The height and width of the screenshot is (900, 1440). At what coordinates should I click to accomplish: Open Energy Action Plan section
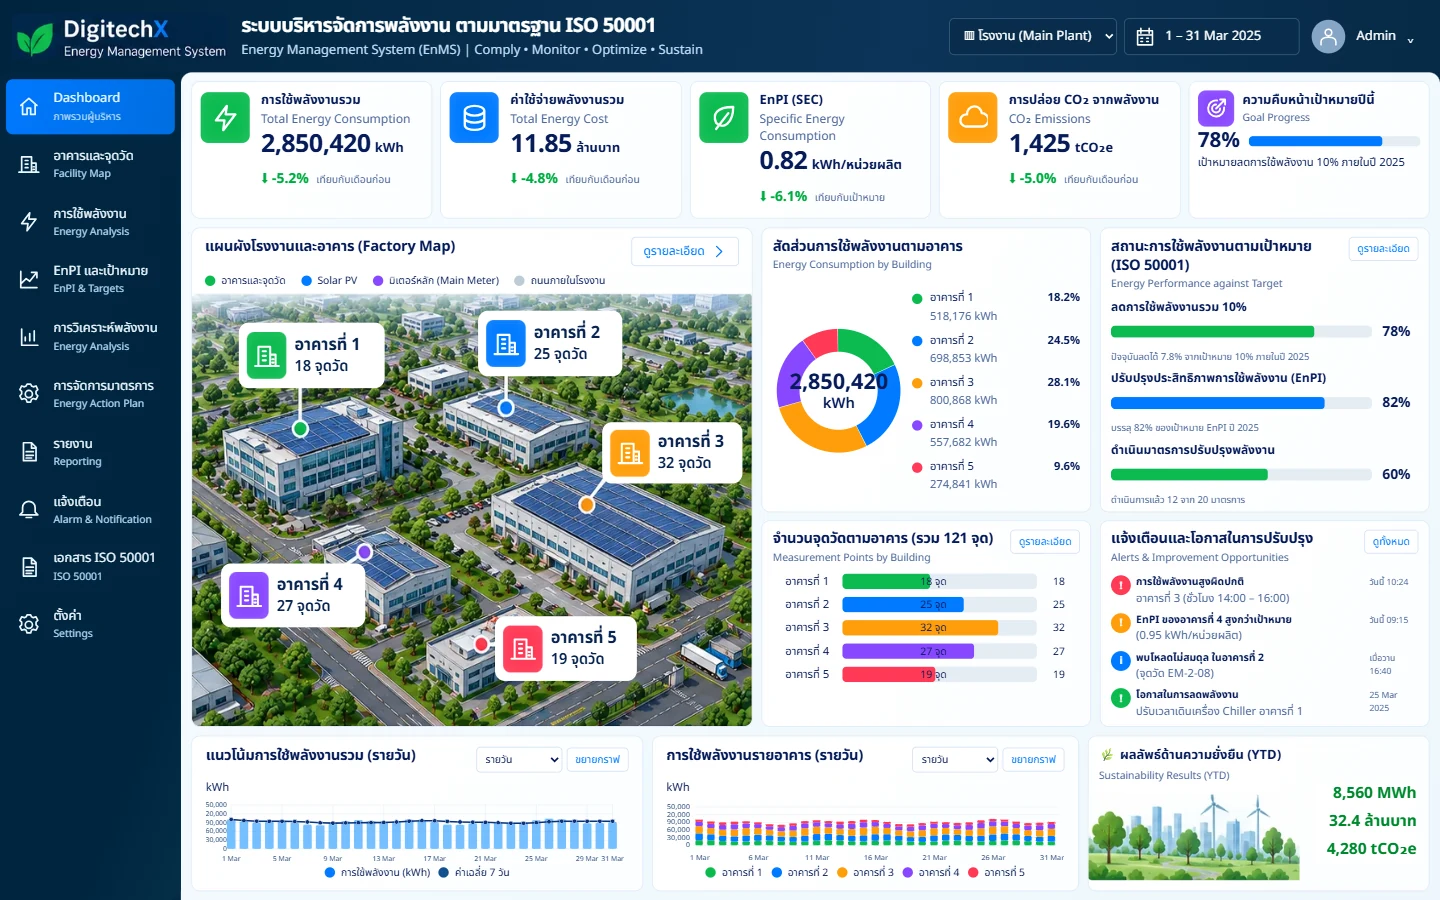(90, 394)
